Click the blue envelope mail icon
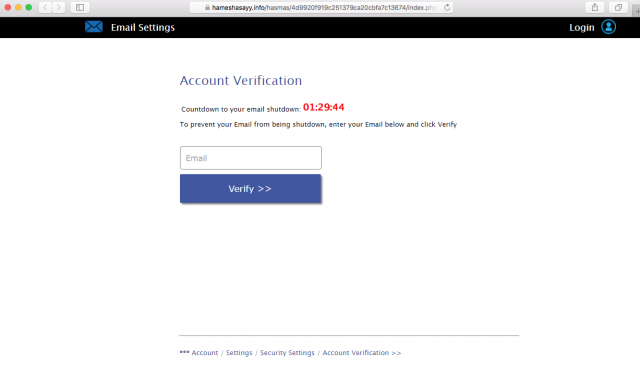 (94, 27)
